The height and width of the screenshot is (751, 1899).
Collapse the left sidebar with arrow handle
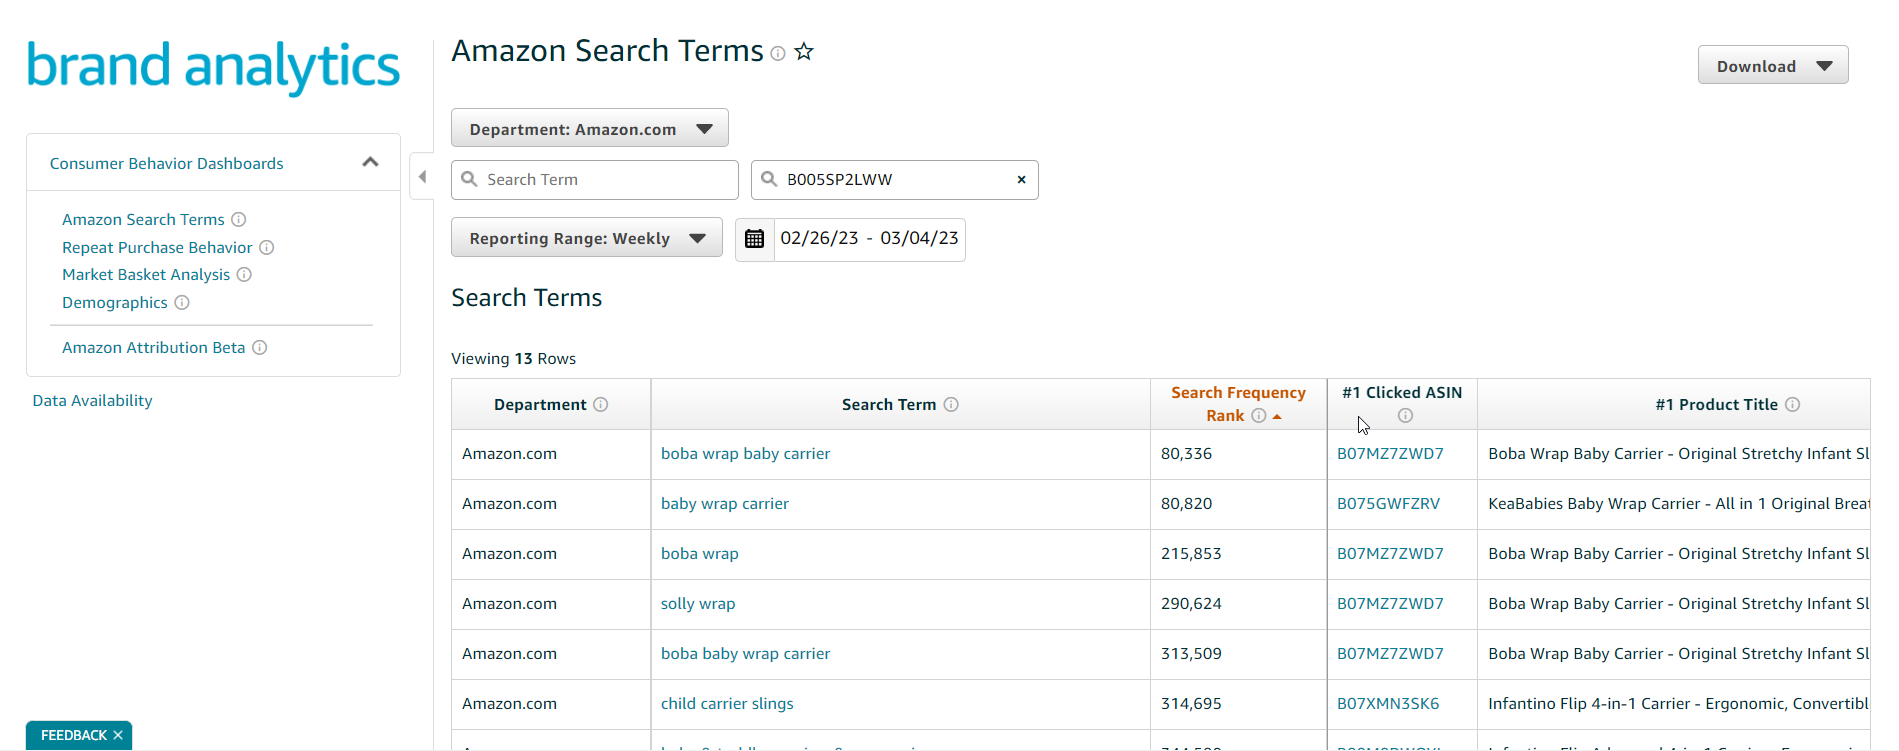(x=422, y=177)
